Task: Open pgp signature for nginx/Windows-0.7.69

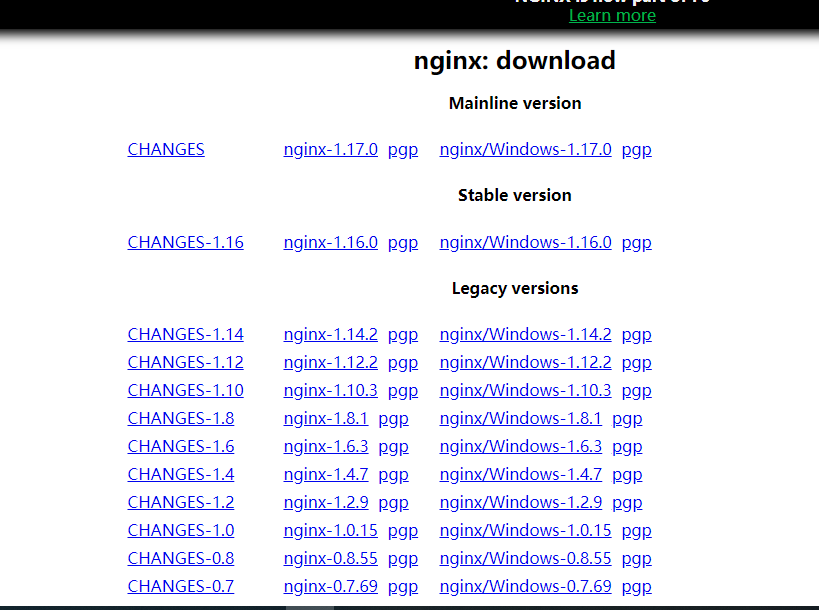Action: (637, 588)
